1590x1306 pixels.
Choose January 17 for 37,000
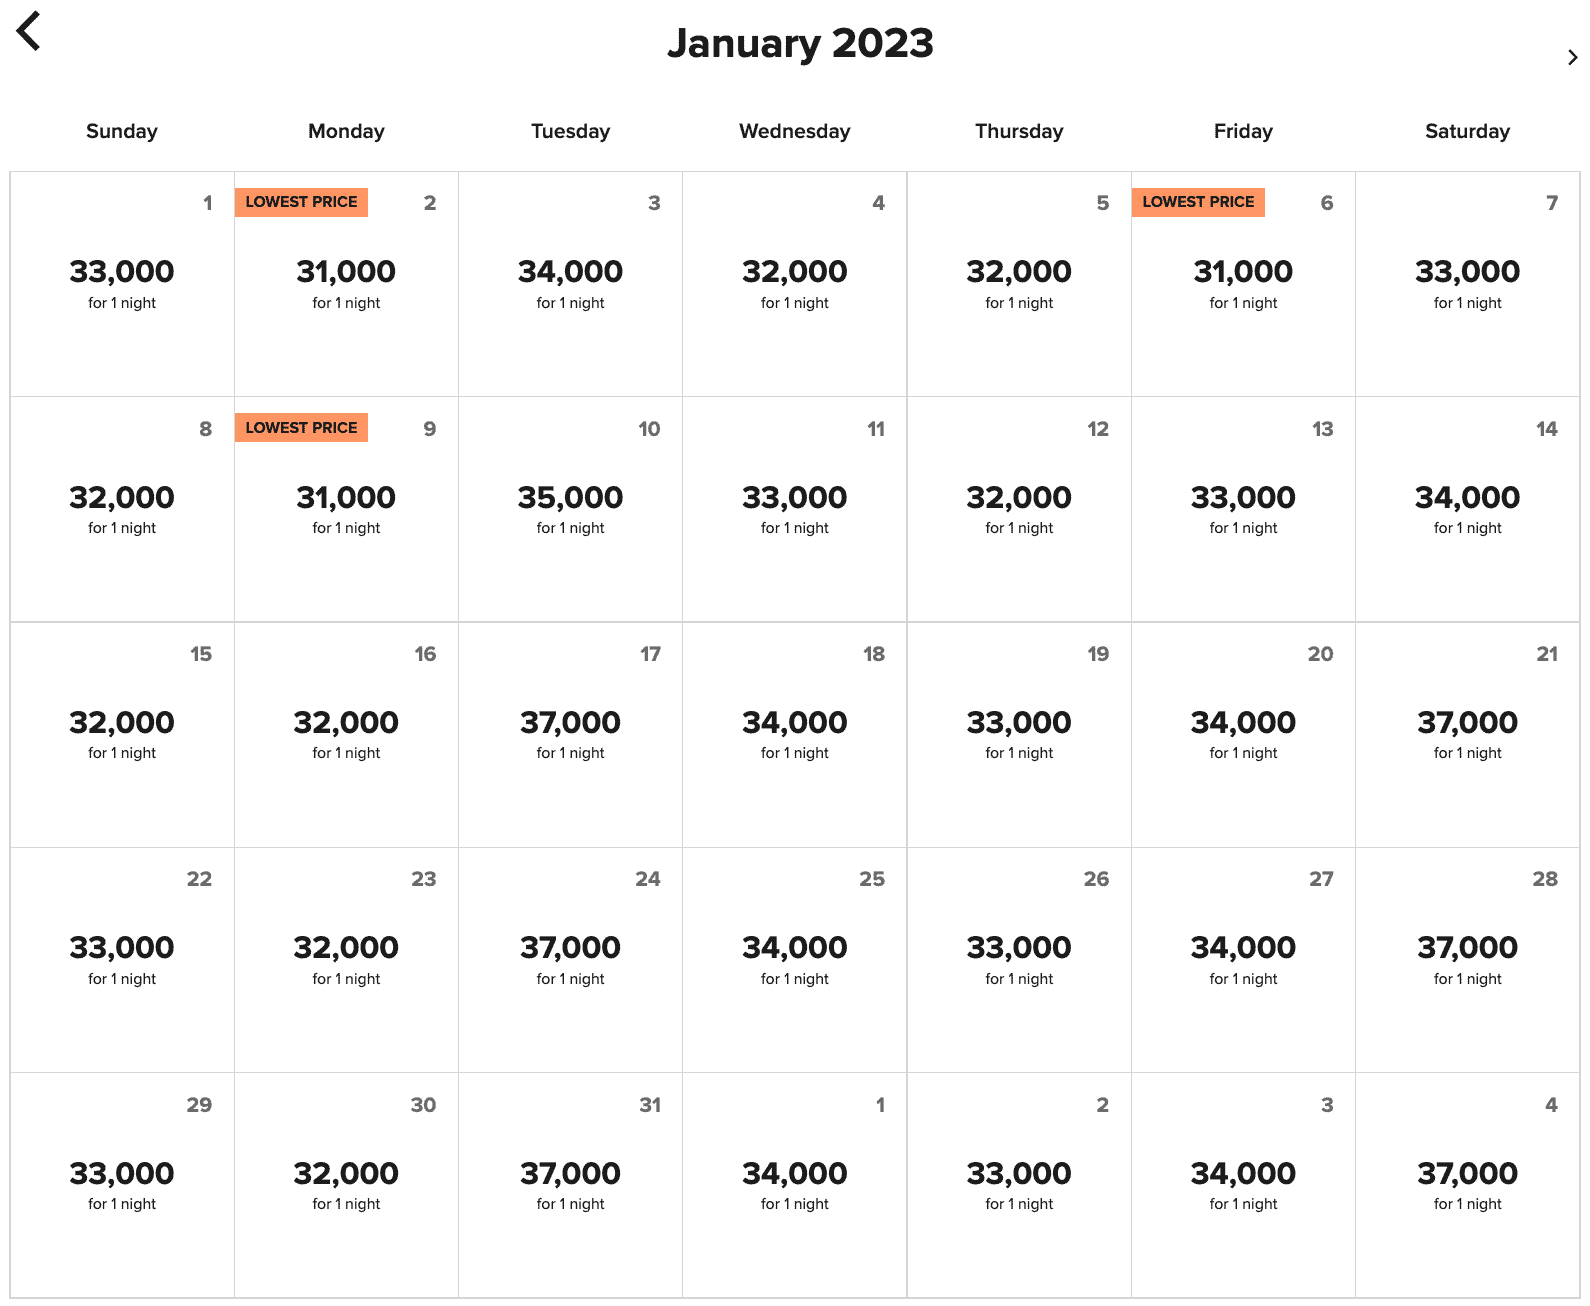[x=570, y=734]
